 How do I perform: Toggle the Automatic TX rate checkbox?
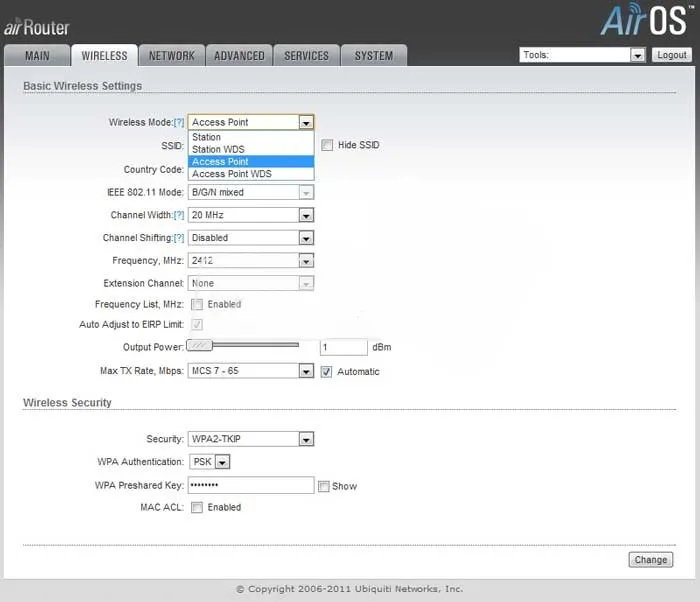(x=327, y=372)
